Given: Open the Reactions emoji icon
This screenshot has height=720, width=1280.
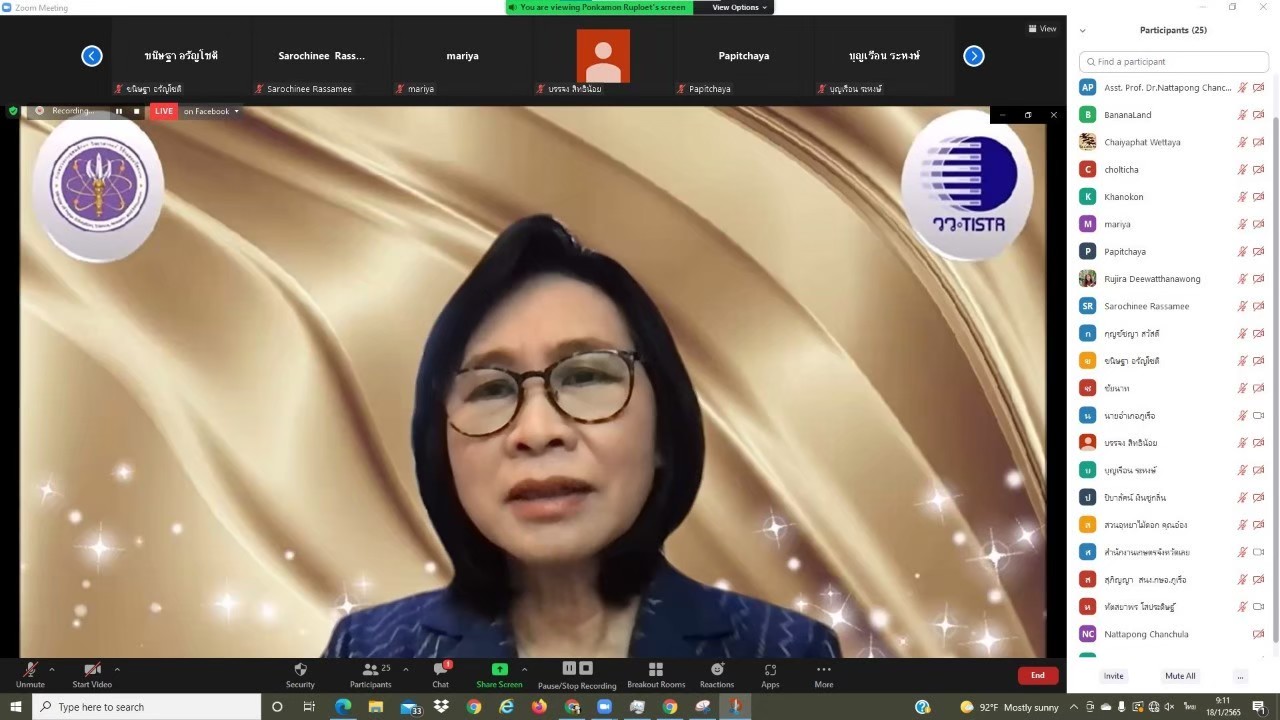Looking at the screenshot, I should point(717,669).
